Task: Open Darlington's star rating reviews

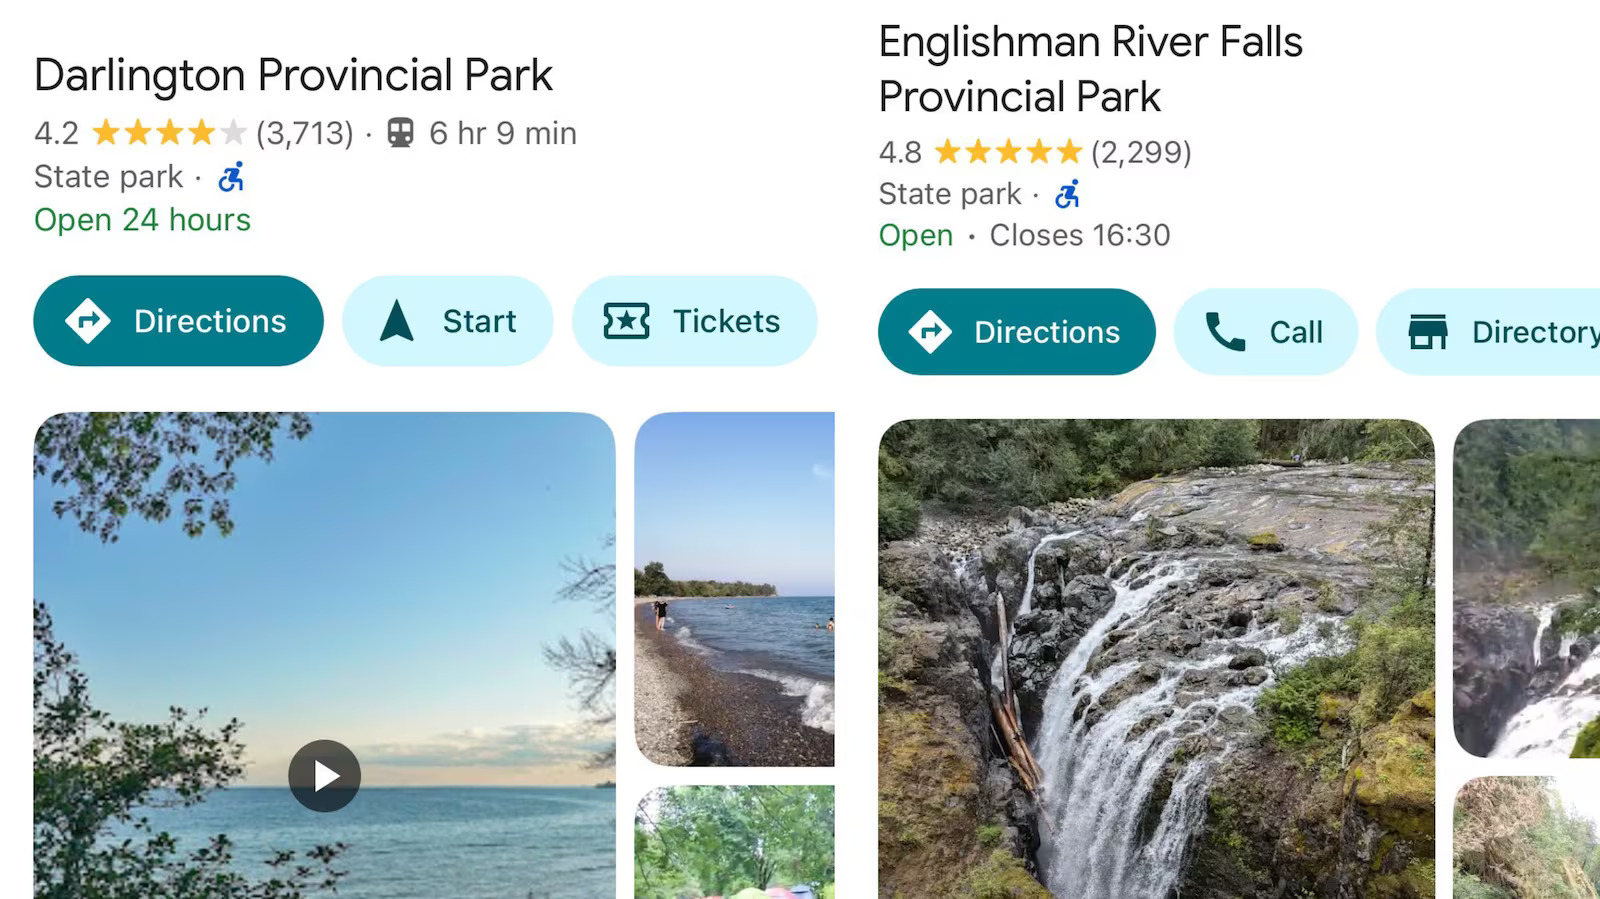Action: pos(168,133)
